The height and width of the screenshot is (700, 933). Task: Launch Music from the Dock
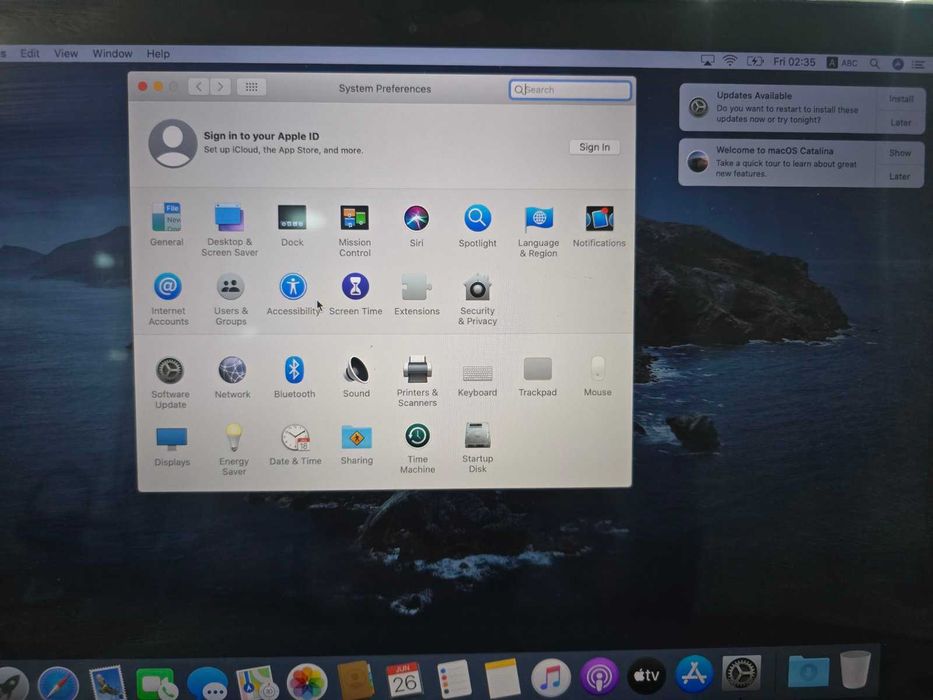click(x=550, y=677)
